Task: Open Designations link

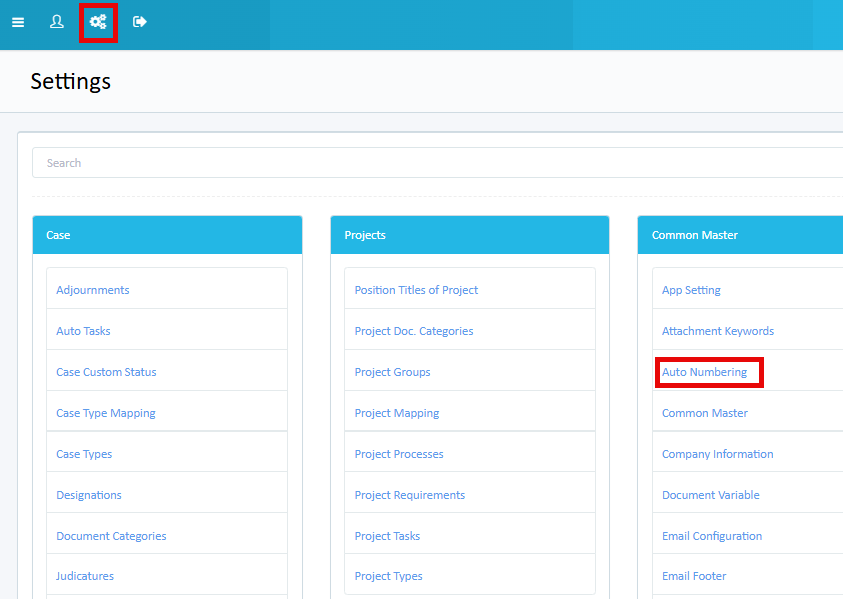Action: pos(89,495)
